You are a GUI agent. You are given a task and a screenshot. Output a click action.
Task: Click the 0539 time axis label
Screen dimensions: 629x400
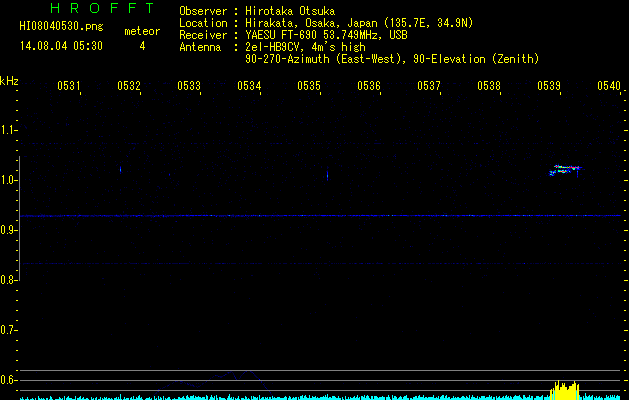[549, 85]
